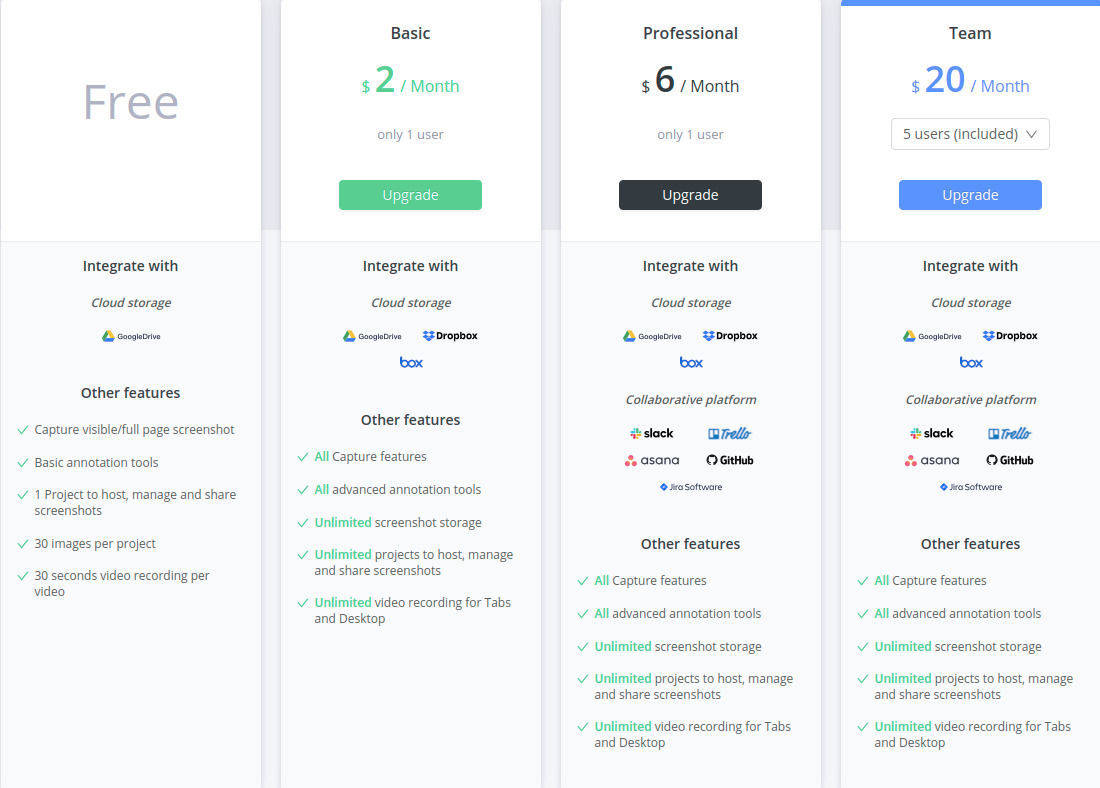This screenshot has width=1100, height=788.
Task: Click the box icon under Team cloud storage
Action: [970, 362]
